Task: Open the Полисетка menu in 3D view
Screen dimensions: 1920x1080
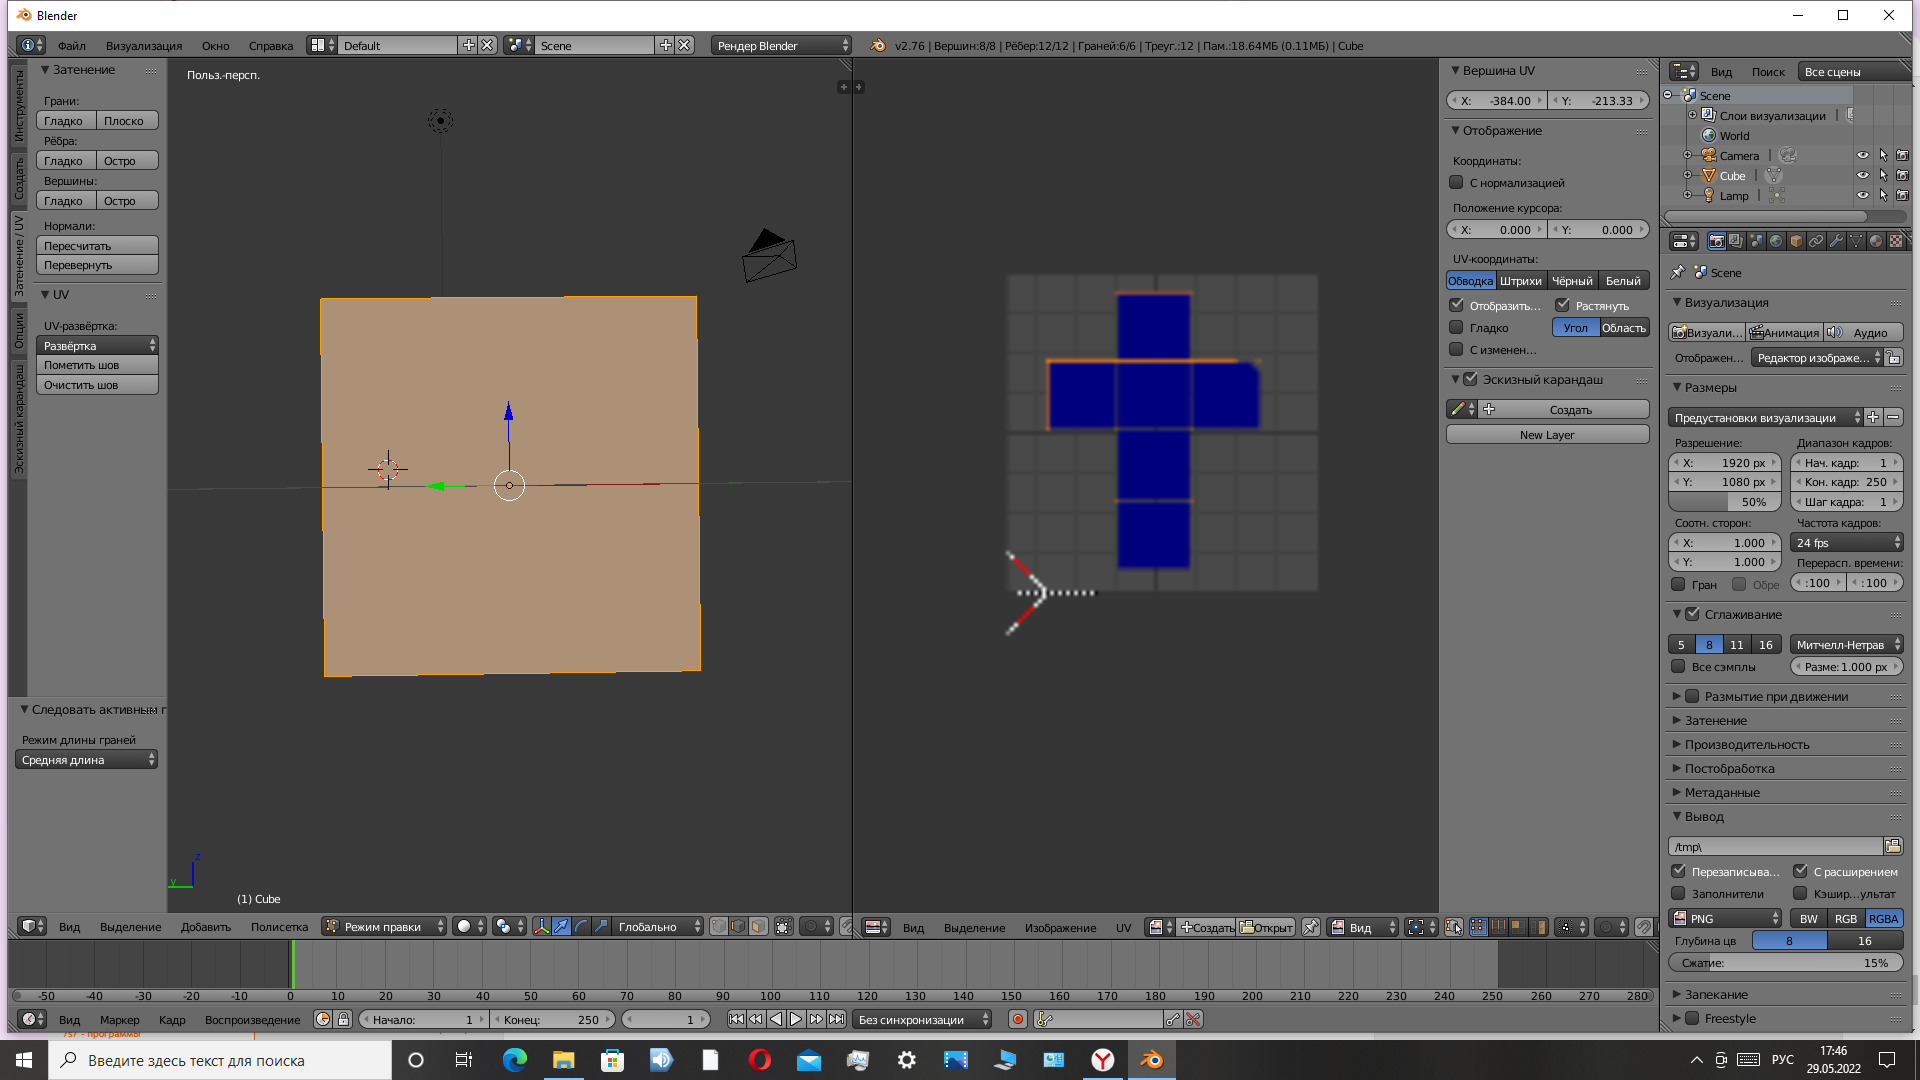Action: [279, 927]
